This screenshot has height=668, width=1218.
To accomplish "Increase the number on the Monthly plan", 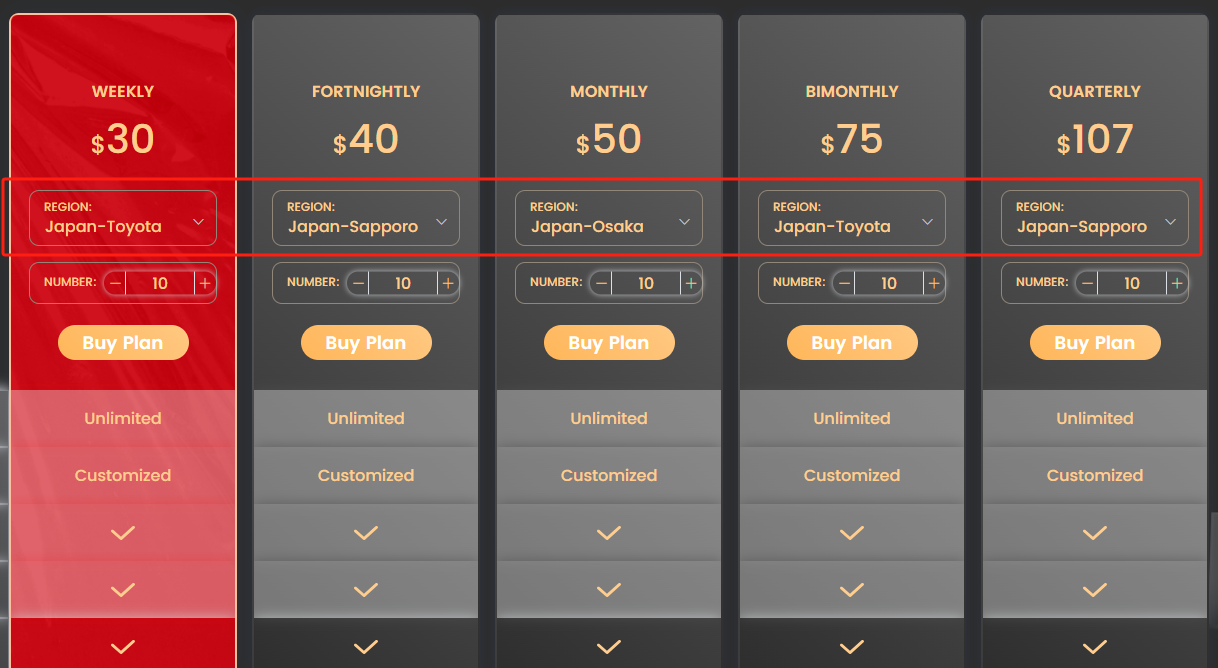I will 690,283.
